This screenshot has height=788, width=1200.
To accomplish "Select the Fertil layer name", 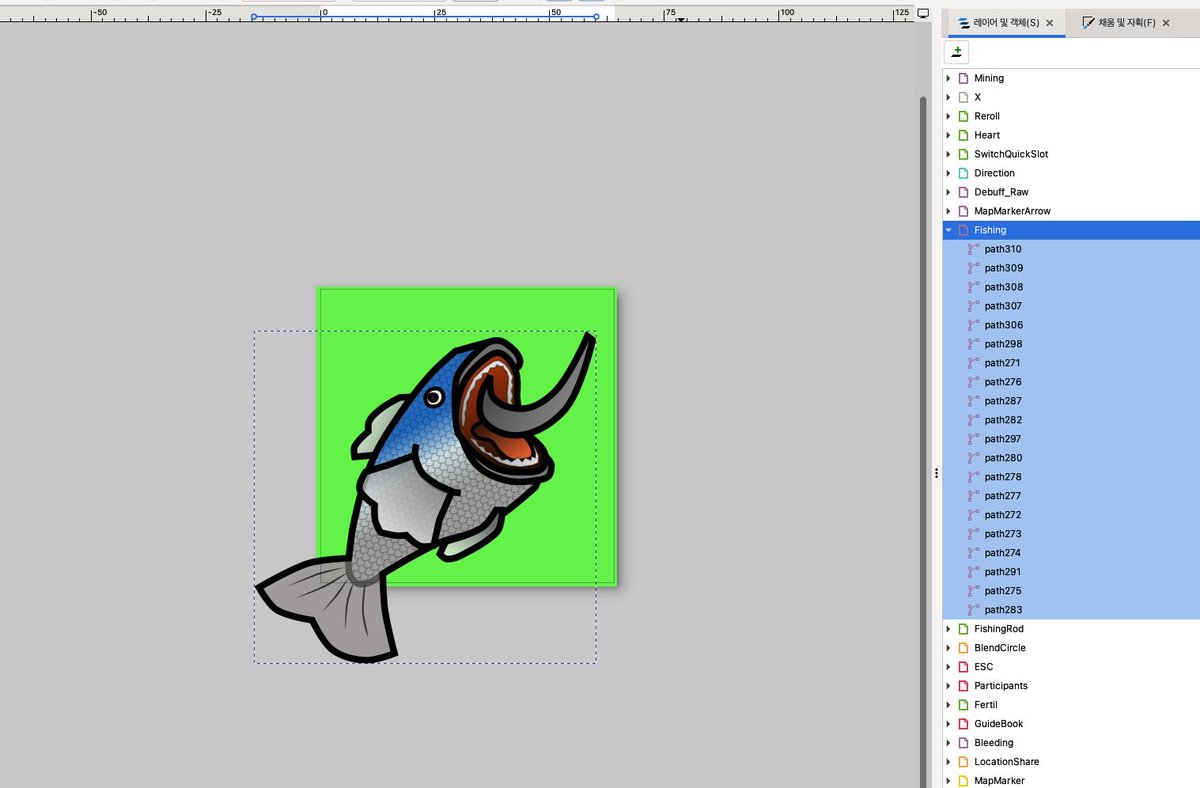I will tap(986, 705).
